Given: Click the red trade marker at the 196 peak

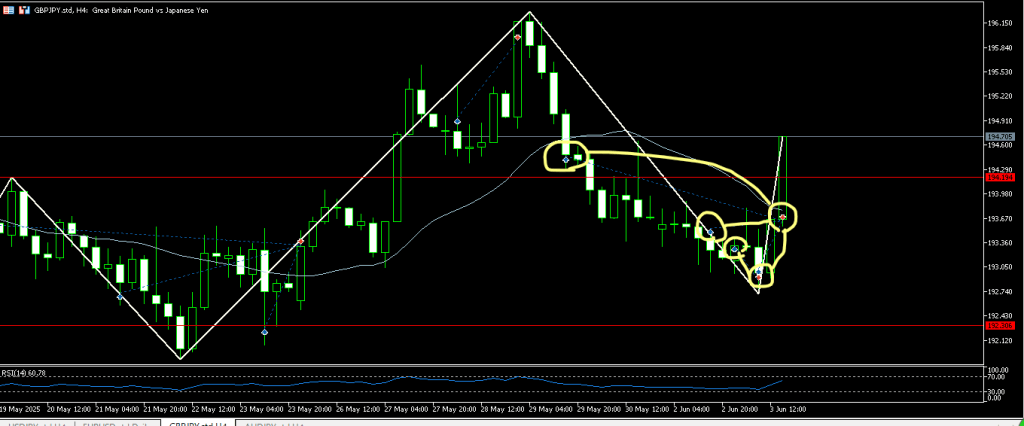Looking at the screenshot, I should tap(517, 37).
